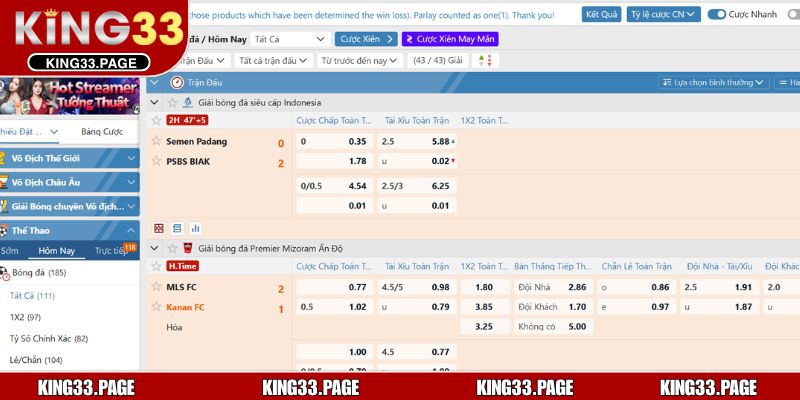
Task: Open the Hot Streamer Tướng Thuật banner
Action: 69,96
